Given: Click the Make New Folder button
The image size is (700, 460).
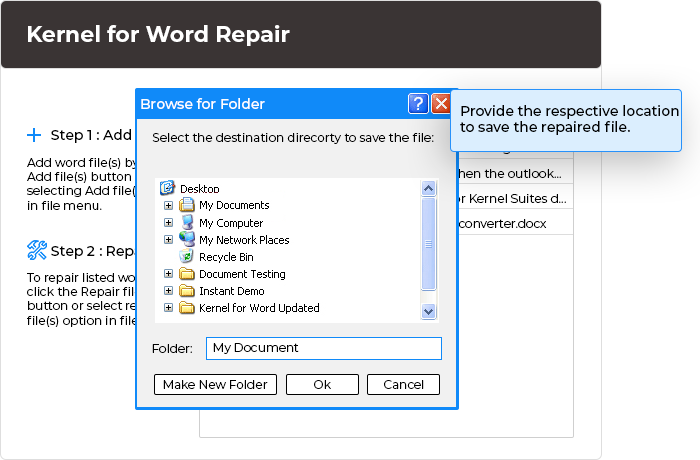Looking at the screenshot, I should pyautogui.click(x=215, y=385).
